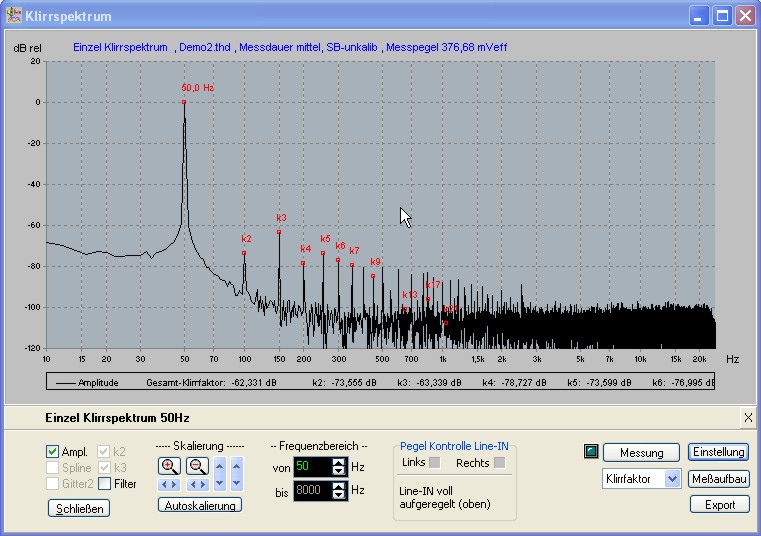This screenshot has width=761, height=536.
Task: Click horizontal shift arrows below zoom out
Action: [197, 485]
